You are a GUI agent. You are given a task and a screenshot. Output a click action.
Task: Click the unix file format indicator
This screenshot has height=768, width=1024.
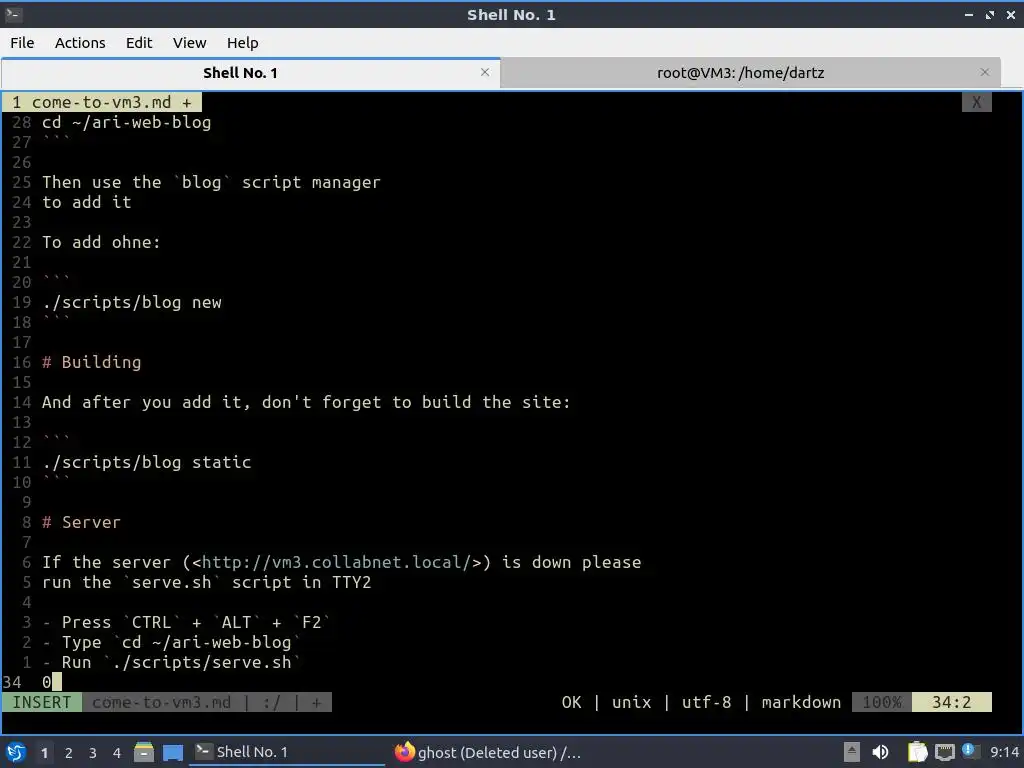pyautogui.click(x=632, y=702)
